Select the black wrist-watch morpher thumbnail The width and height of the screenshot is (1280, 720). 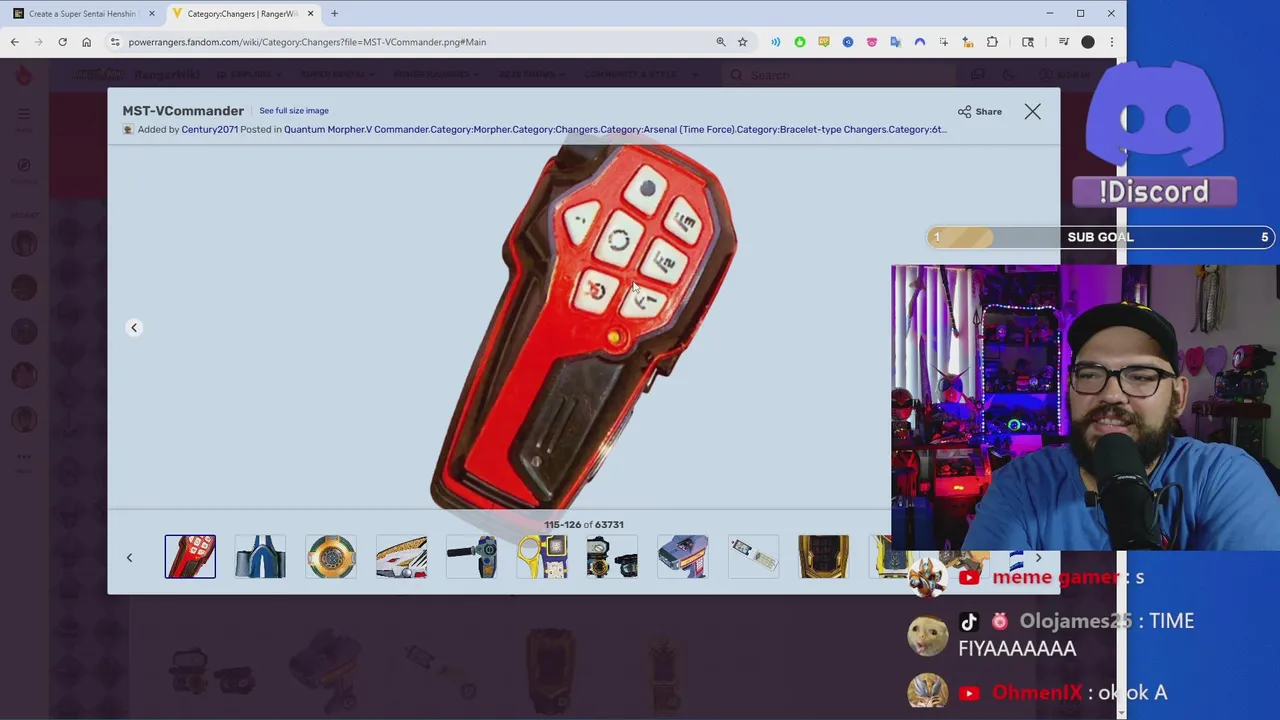pos(612,557)
